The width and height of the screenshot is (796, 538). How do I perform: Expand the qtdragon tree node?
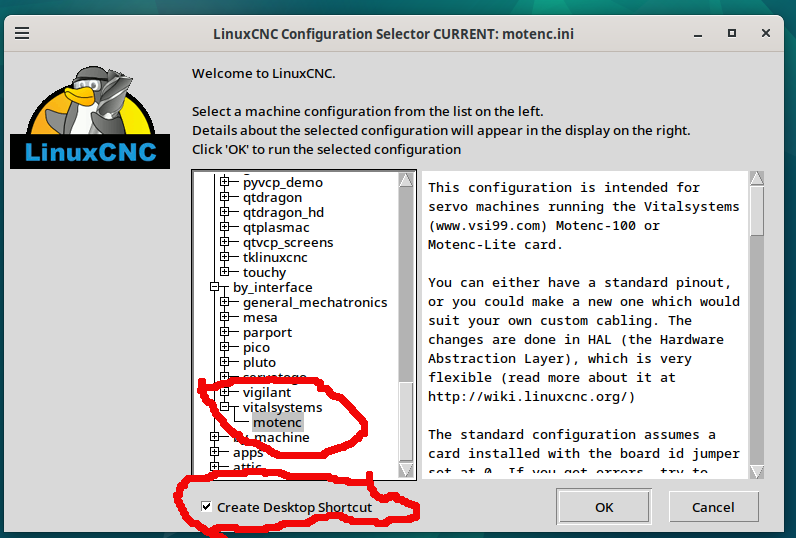click(225, 196)
